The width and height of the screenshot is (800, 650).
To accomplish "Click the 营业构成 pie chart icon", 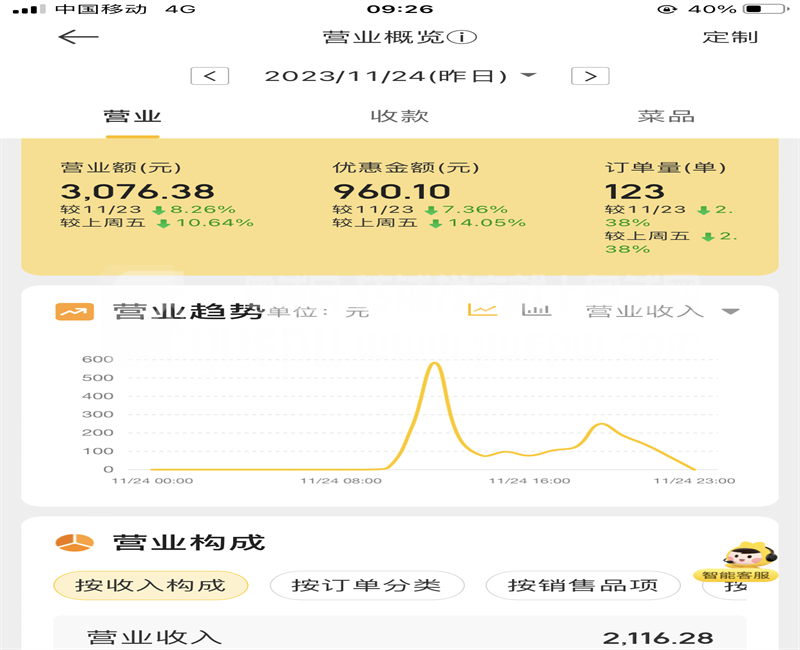I will point(74,542).
